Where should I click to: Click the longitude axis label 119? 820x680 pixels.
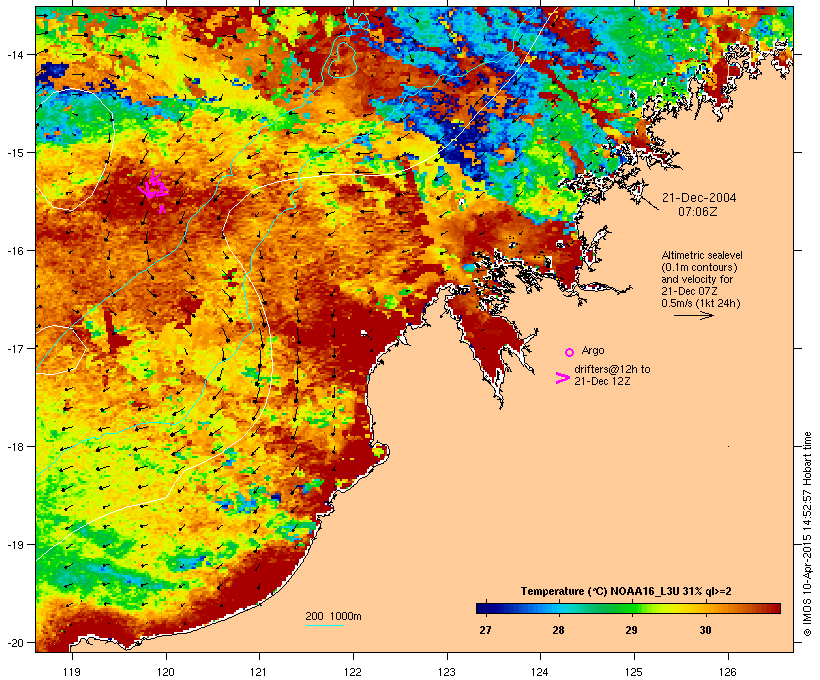tap(72, 672)
